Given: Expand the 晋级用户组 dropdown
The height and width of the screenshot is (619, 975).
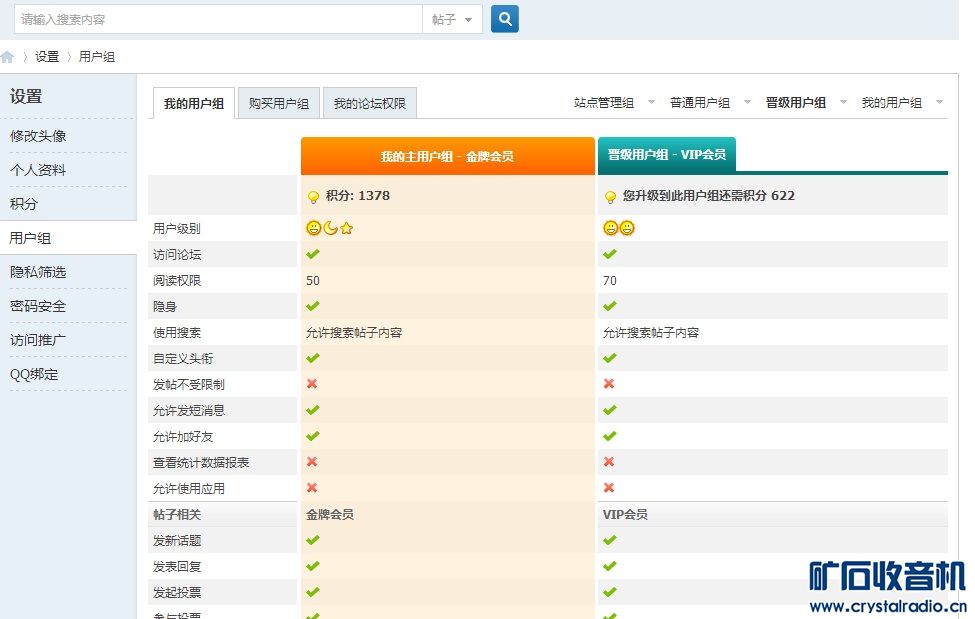Looking at the screenshot, I should 804,103.
